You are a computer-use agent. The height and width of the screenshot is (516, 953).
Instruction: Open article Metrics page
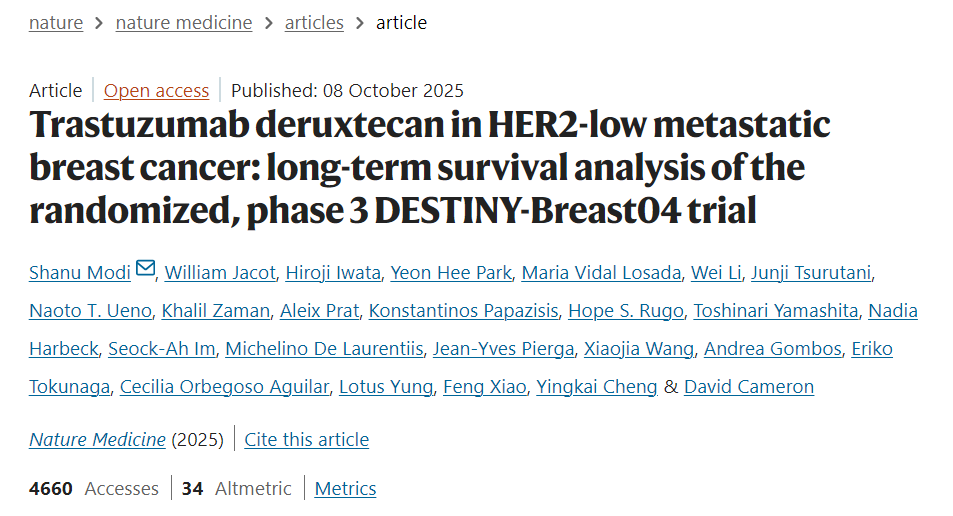pyautogui.click(x=345, y=488)
